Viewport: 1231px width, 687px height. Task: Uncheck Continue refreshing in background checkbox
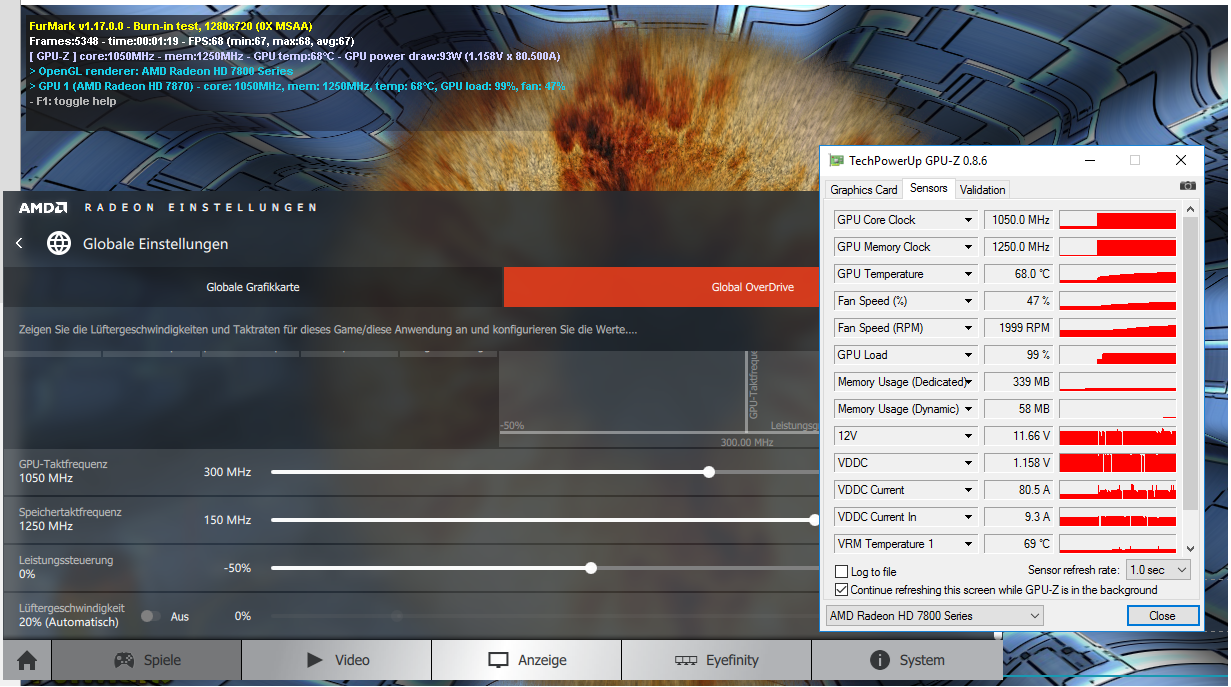pos(841,590)
